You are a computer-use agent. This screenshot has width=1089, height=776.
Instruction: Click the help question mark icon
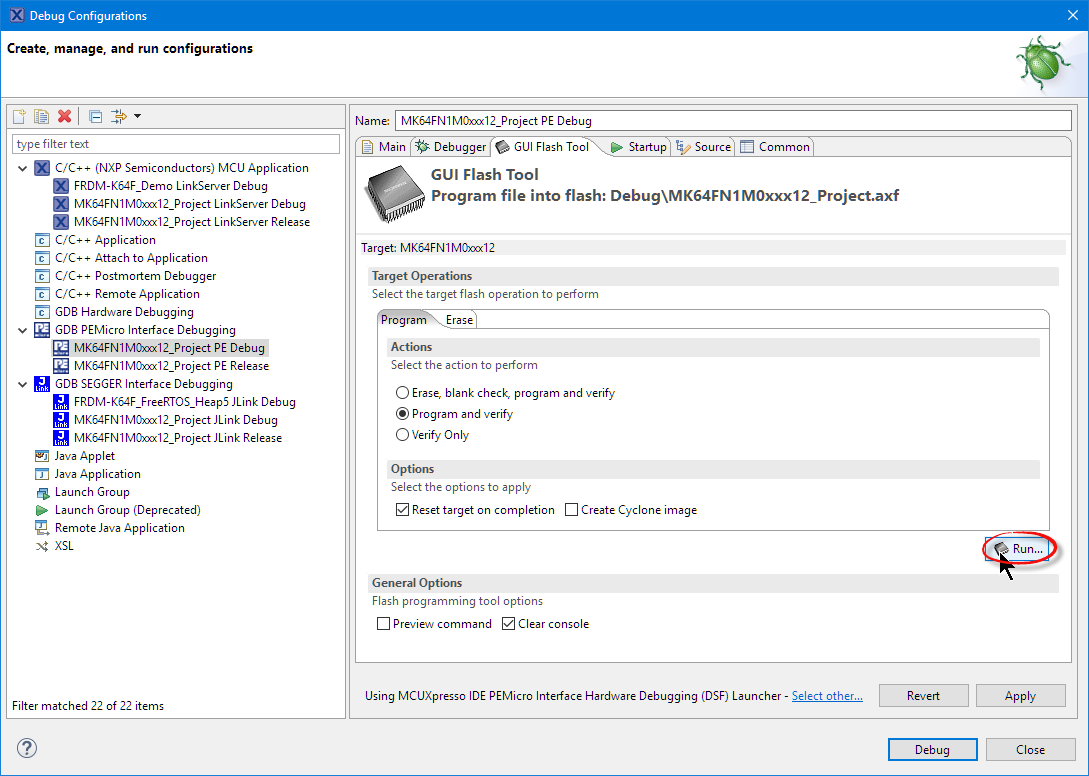tap(27, 749)
